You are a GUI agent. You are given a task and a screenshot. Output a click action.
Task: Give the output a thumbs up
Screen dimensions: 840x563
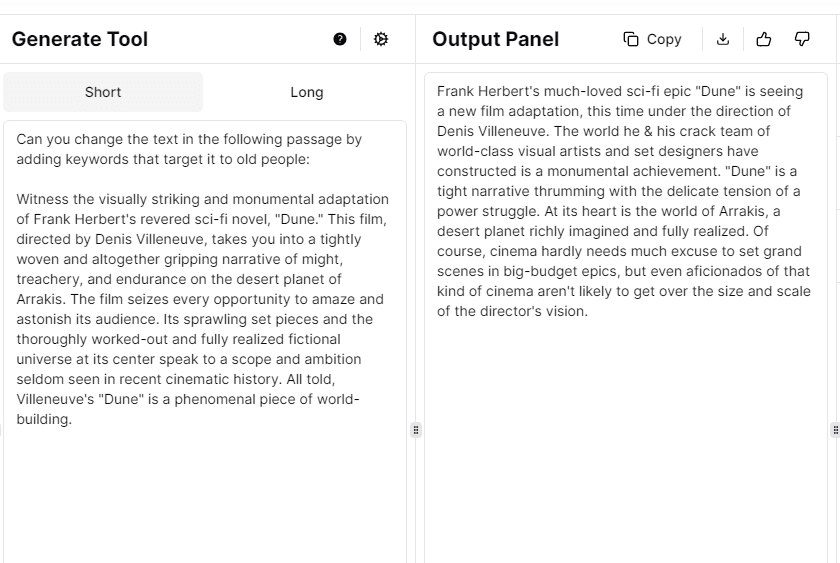[764, 39]
